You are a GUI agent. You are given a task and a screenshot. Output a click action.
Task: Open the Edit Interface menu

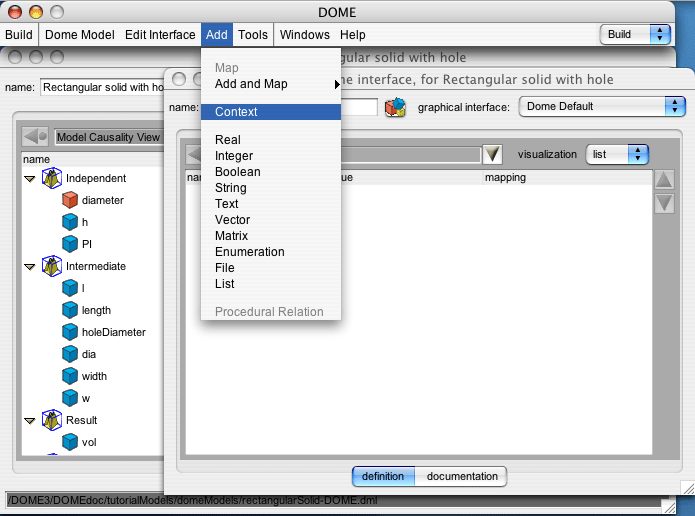point(160,35)
